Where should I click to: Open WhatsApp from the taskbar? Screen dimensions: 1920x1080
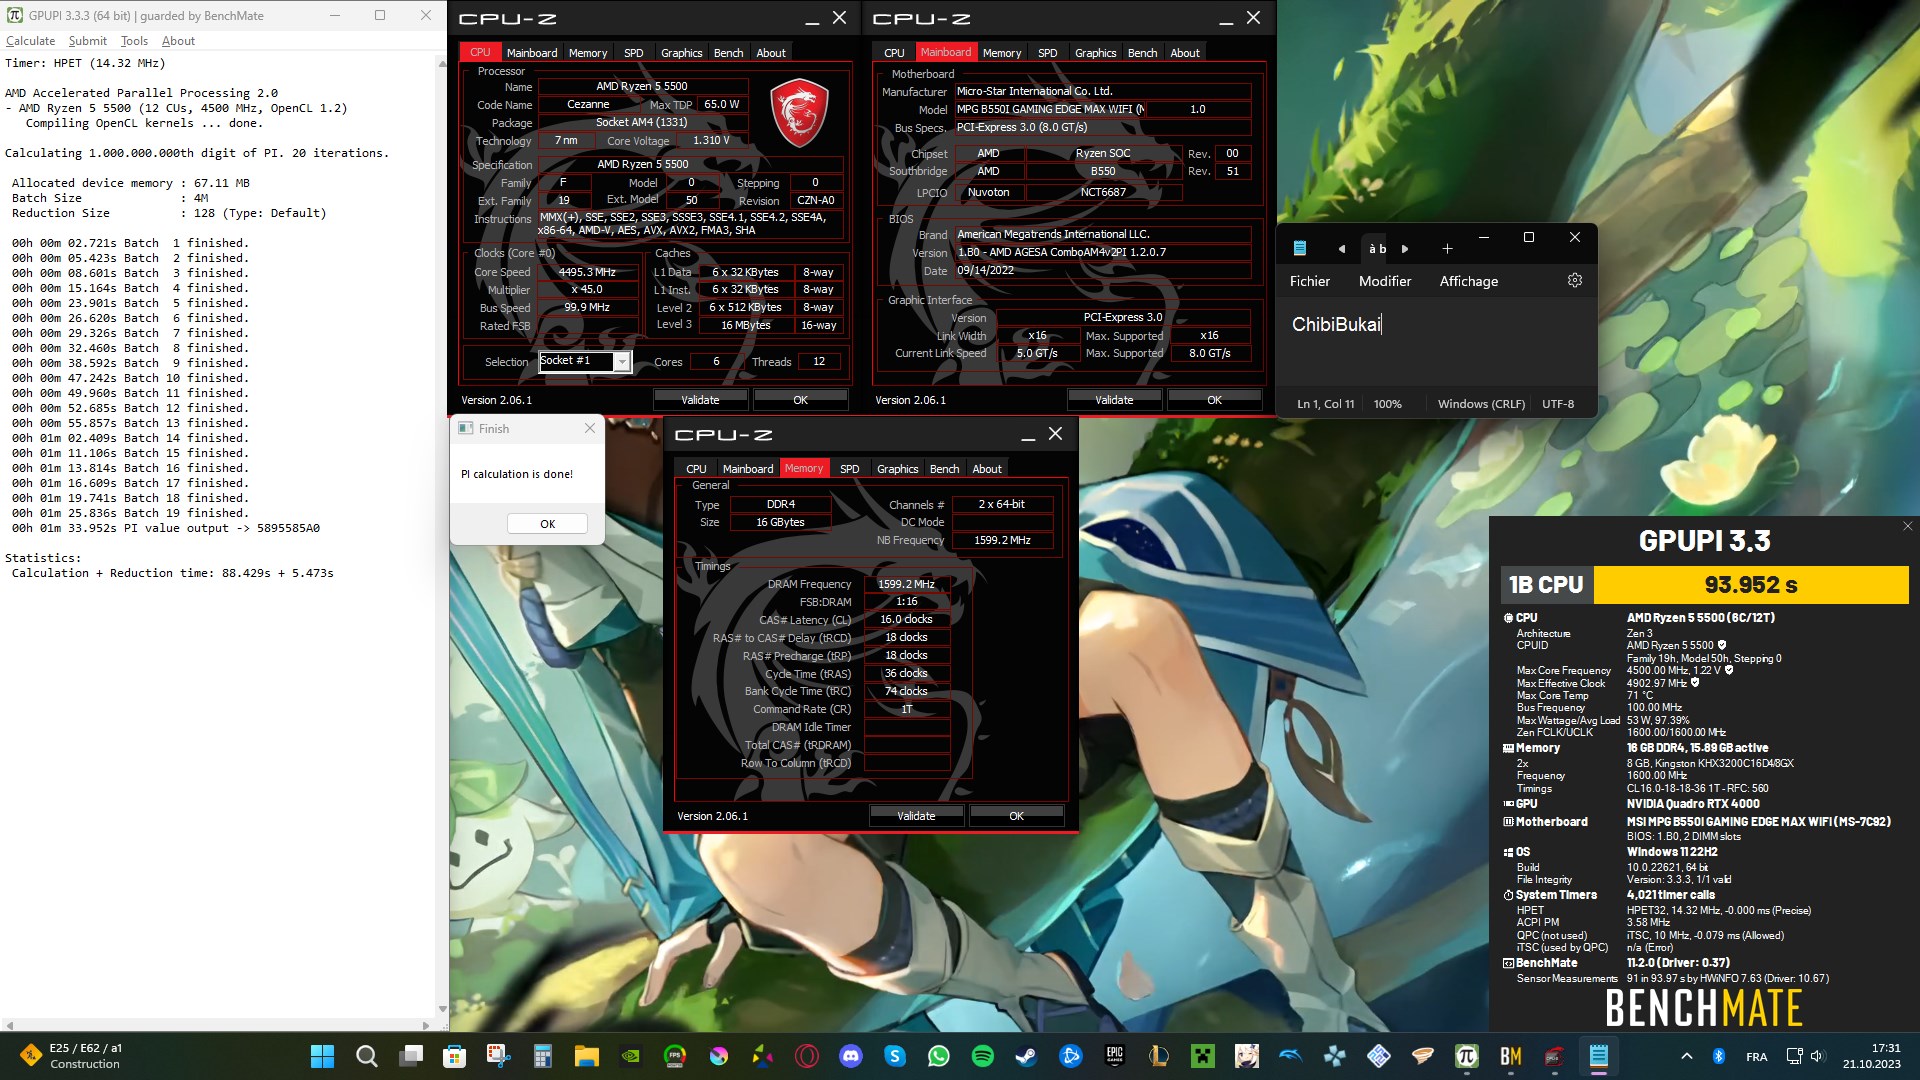(938, 1056)
